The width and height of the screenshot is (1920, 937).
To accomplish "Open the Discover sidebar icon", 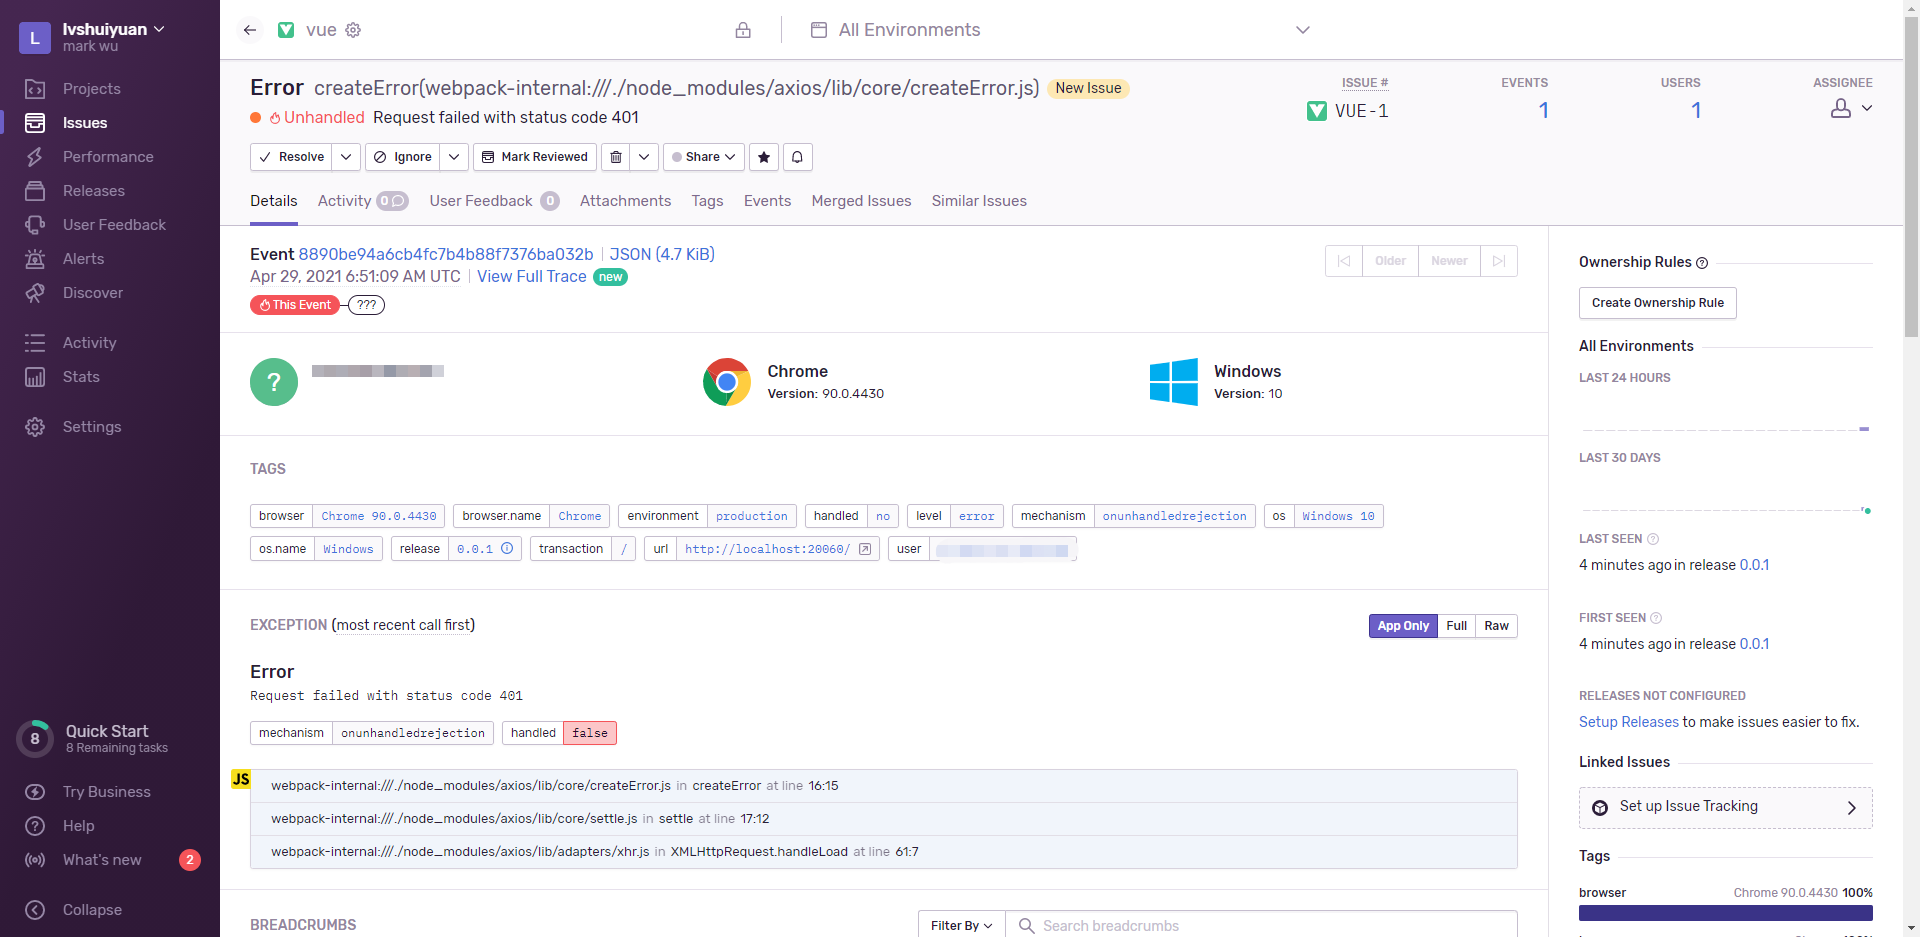I will coord(35,293).
